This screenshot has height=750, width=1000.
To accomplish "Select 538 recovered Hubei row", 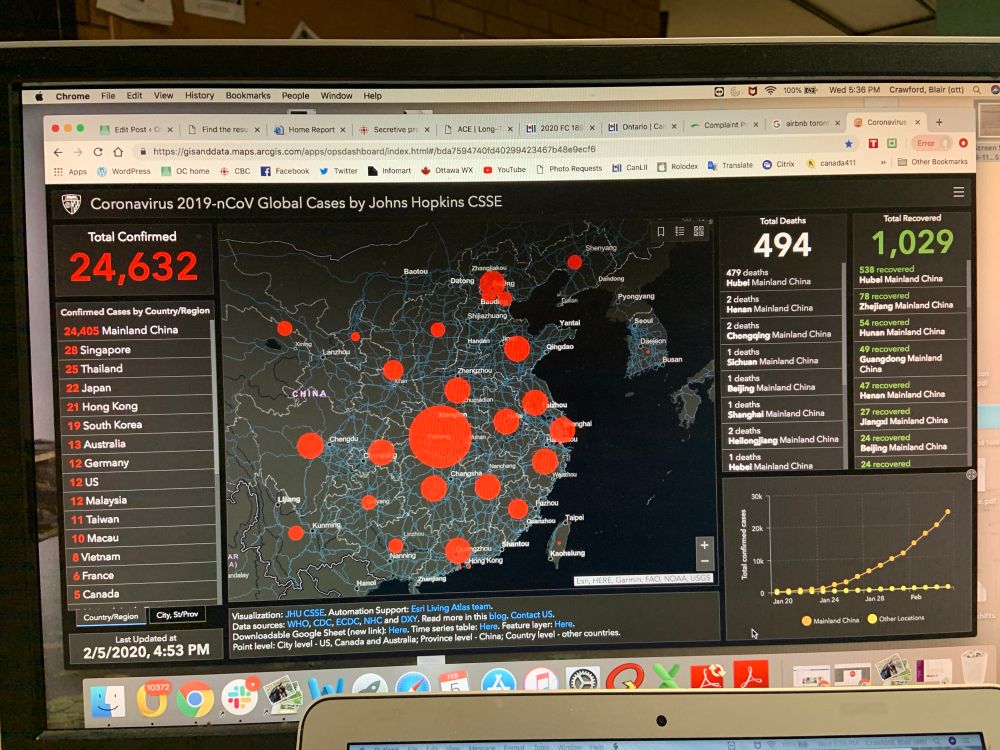I will coord(910,274).
